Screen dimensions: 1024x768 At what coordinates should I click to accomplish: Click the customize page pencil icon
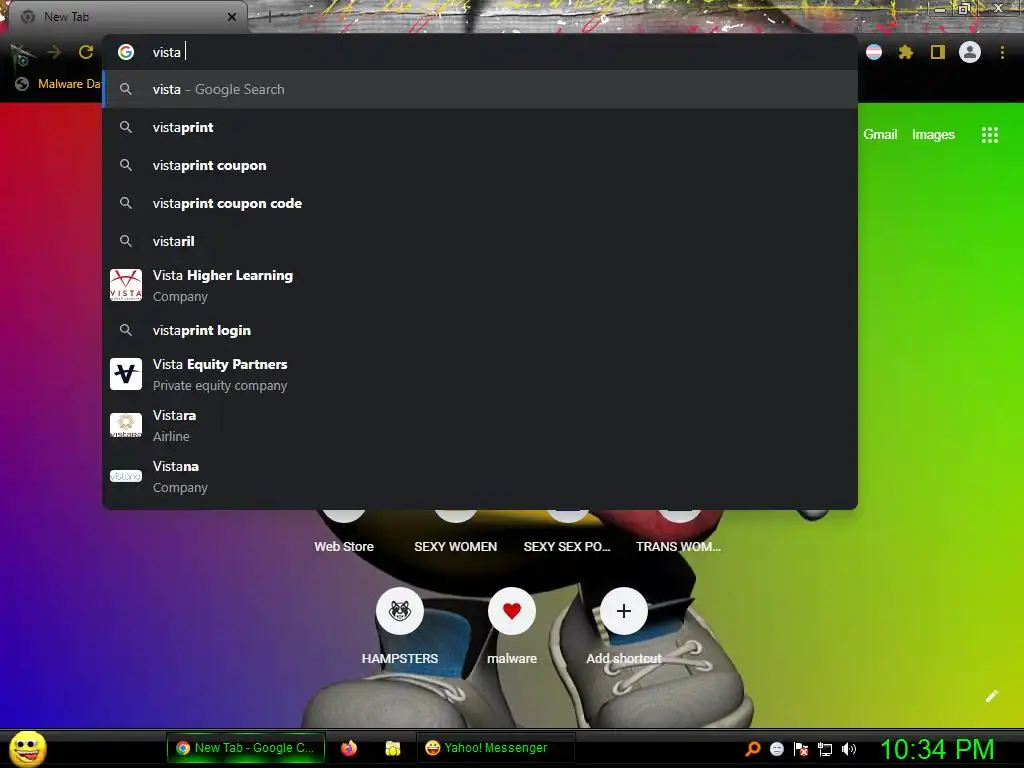click(991, 696)
